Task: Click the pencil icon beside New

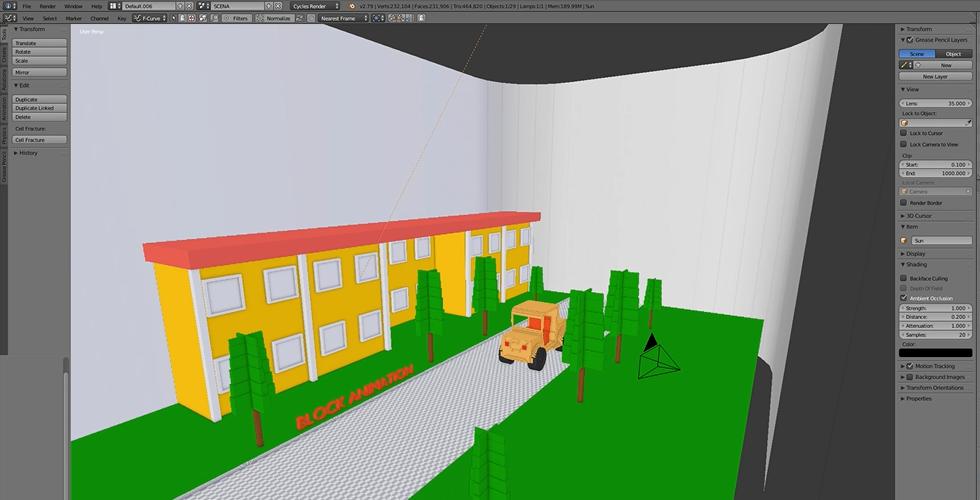Action: point(904,65)
